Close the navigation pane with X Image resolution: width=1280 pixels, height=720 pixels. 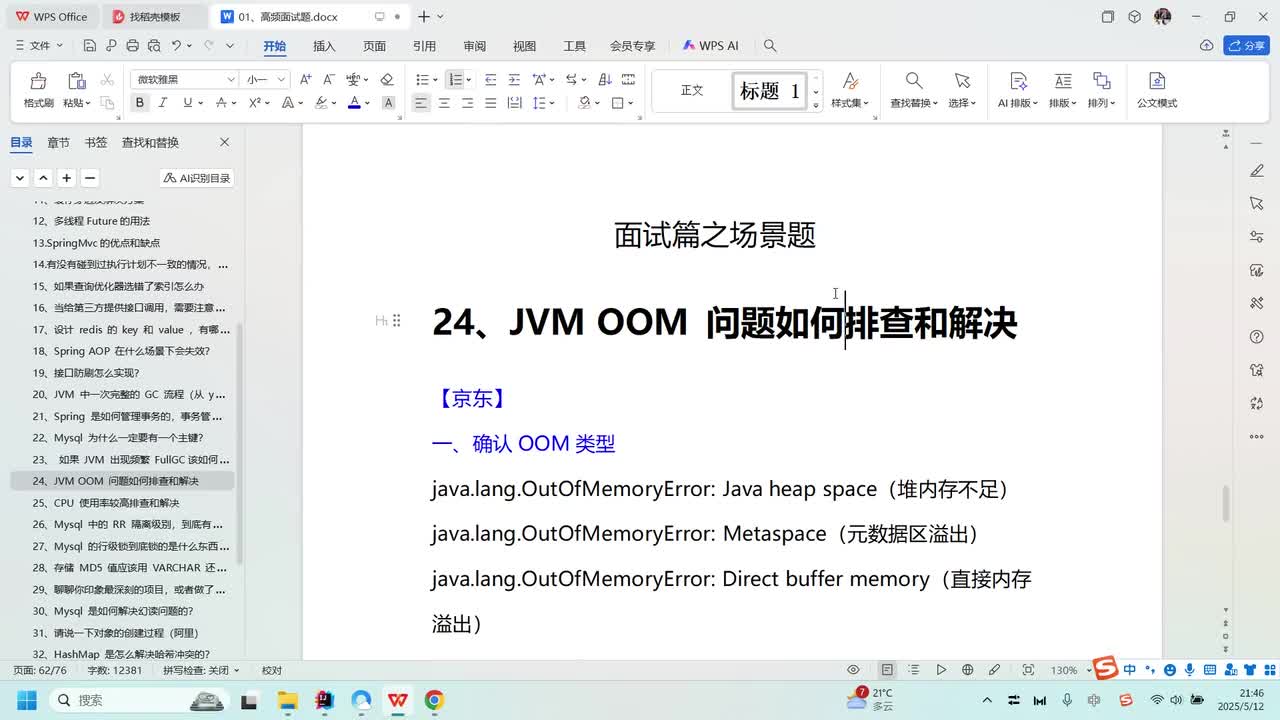tap(224, 142)
